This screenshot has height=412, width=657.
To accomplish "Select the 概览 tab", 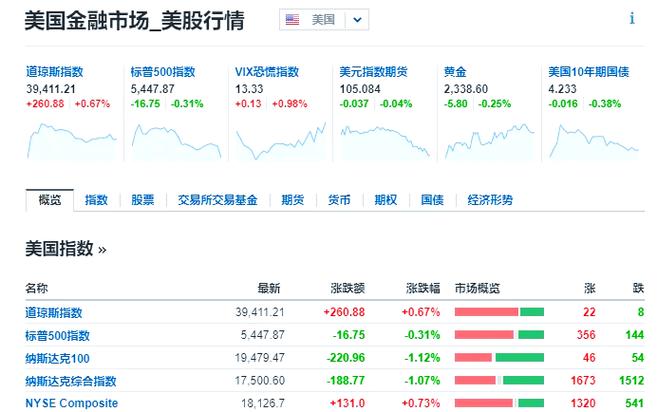I will coord(50,200).
